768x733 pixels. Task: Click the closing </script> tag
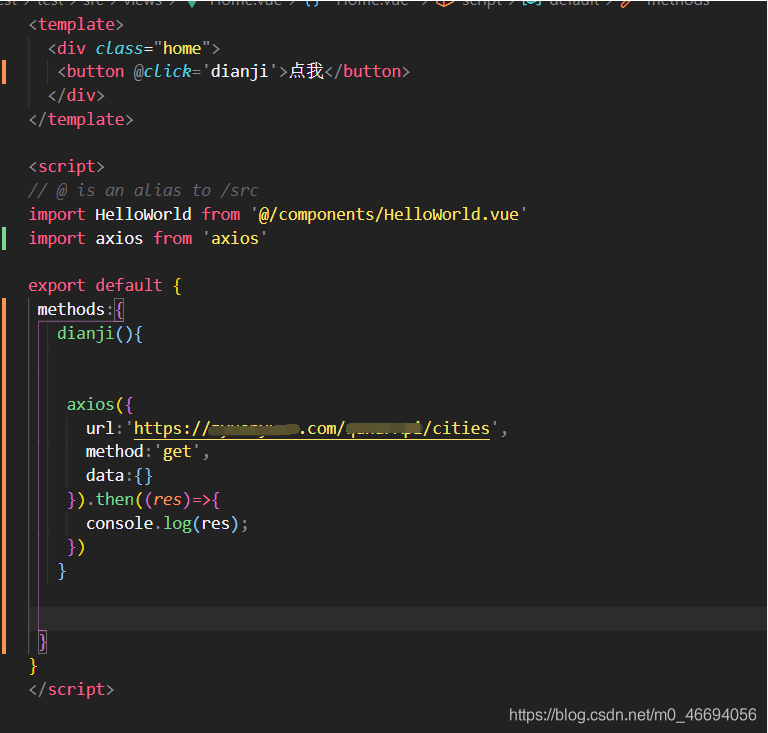click(x=72, y=689)
